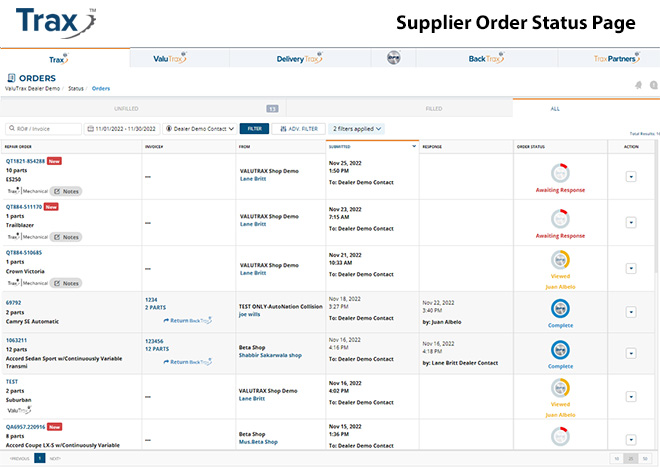Open repair order 69792
The height and width of the screenshot is (468, 660).
pyautogui.click(x=13, y=303)
